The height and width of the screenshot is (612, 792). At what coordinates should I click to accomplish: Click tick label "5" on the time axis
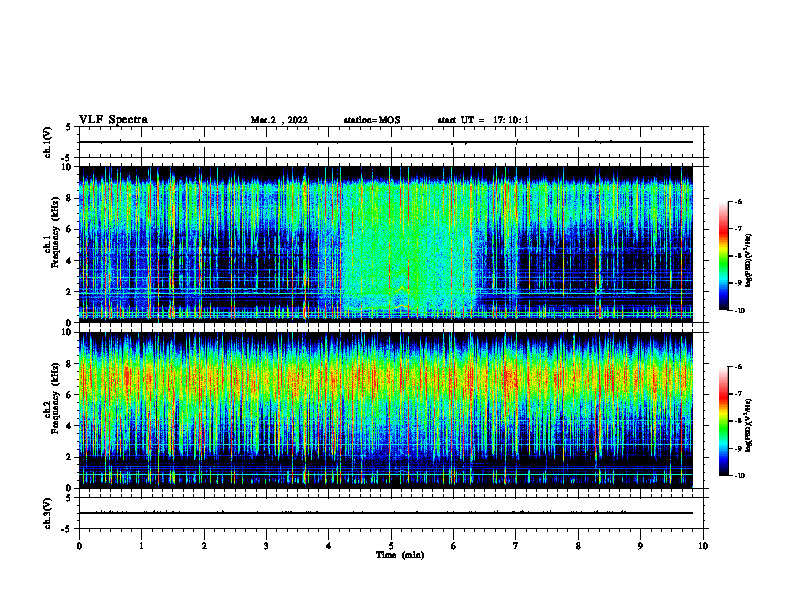(x=391, y=546)
